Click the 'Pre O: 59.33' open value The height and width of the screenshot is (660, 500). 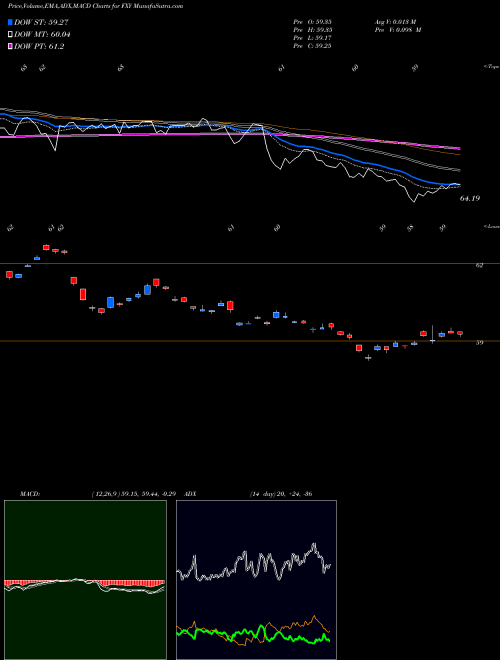click(x=312, y=22)
